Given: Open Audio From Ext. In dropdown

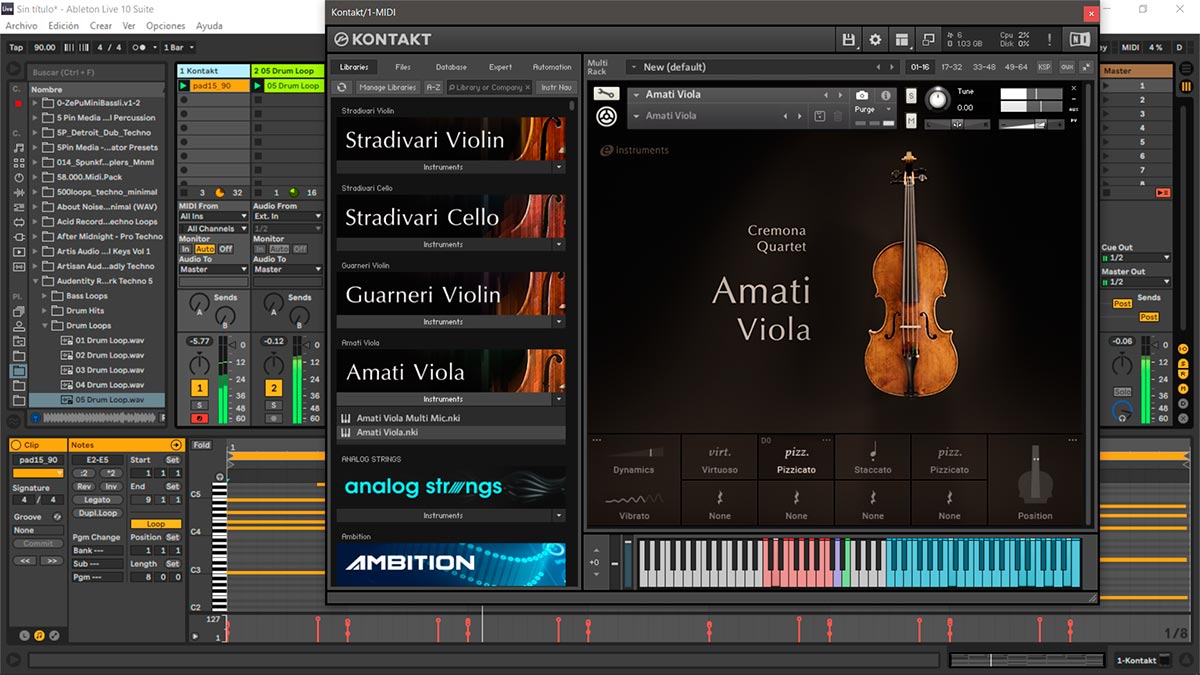Looking at the screenshot, I should pos(287,216).
